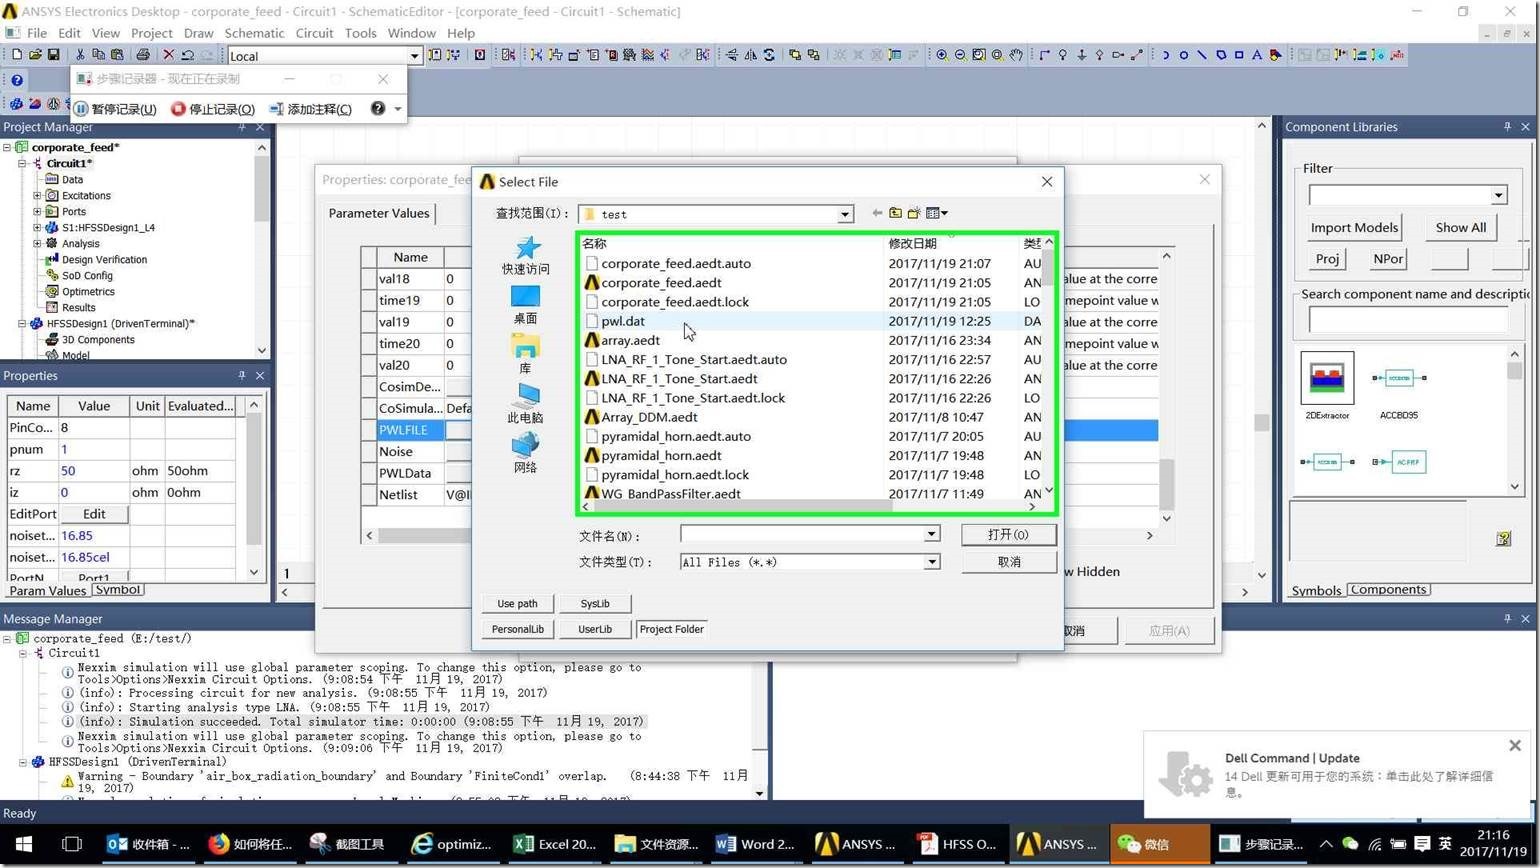Screen dimensions: 1540x868
Task: Open the Draw menu
Action: pos(198,33)
